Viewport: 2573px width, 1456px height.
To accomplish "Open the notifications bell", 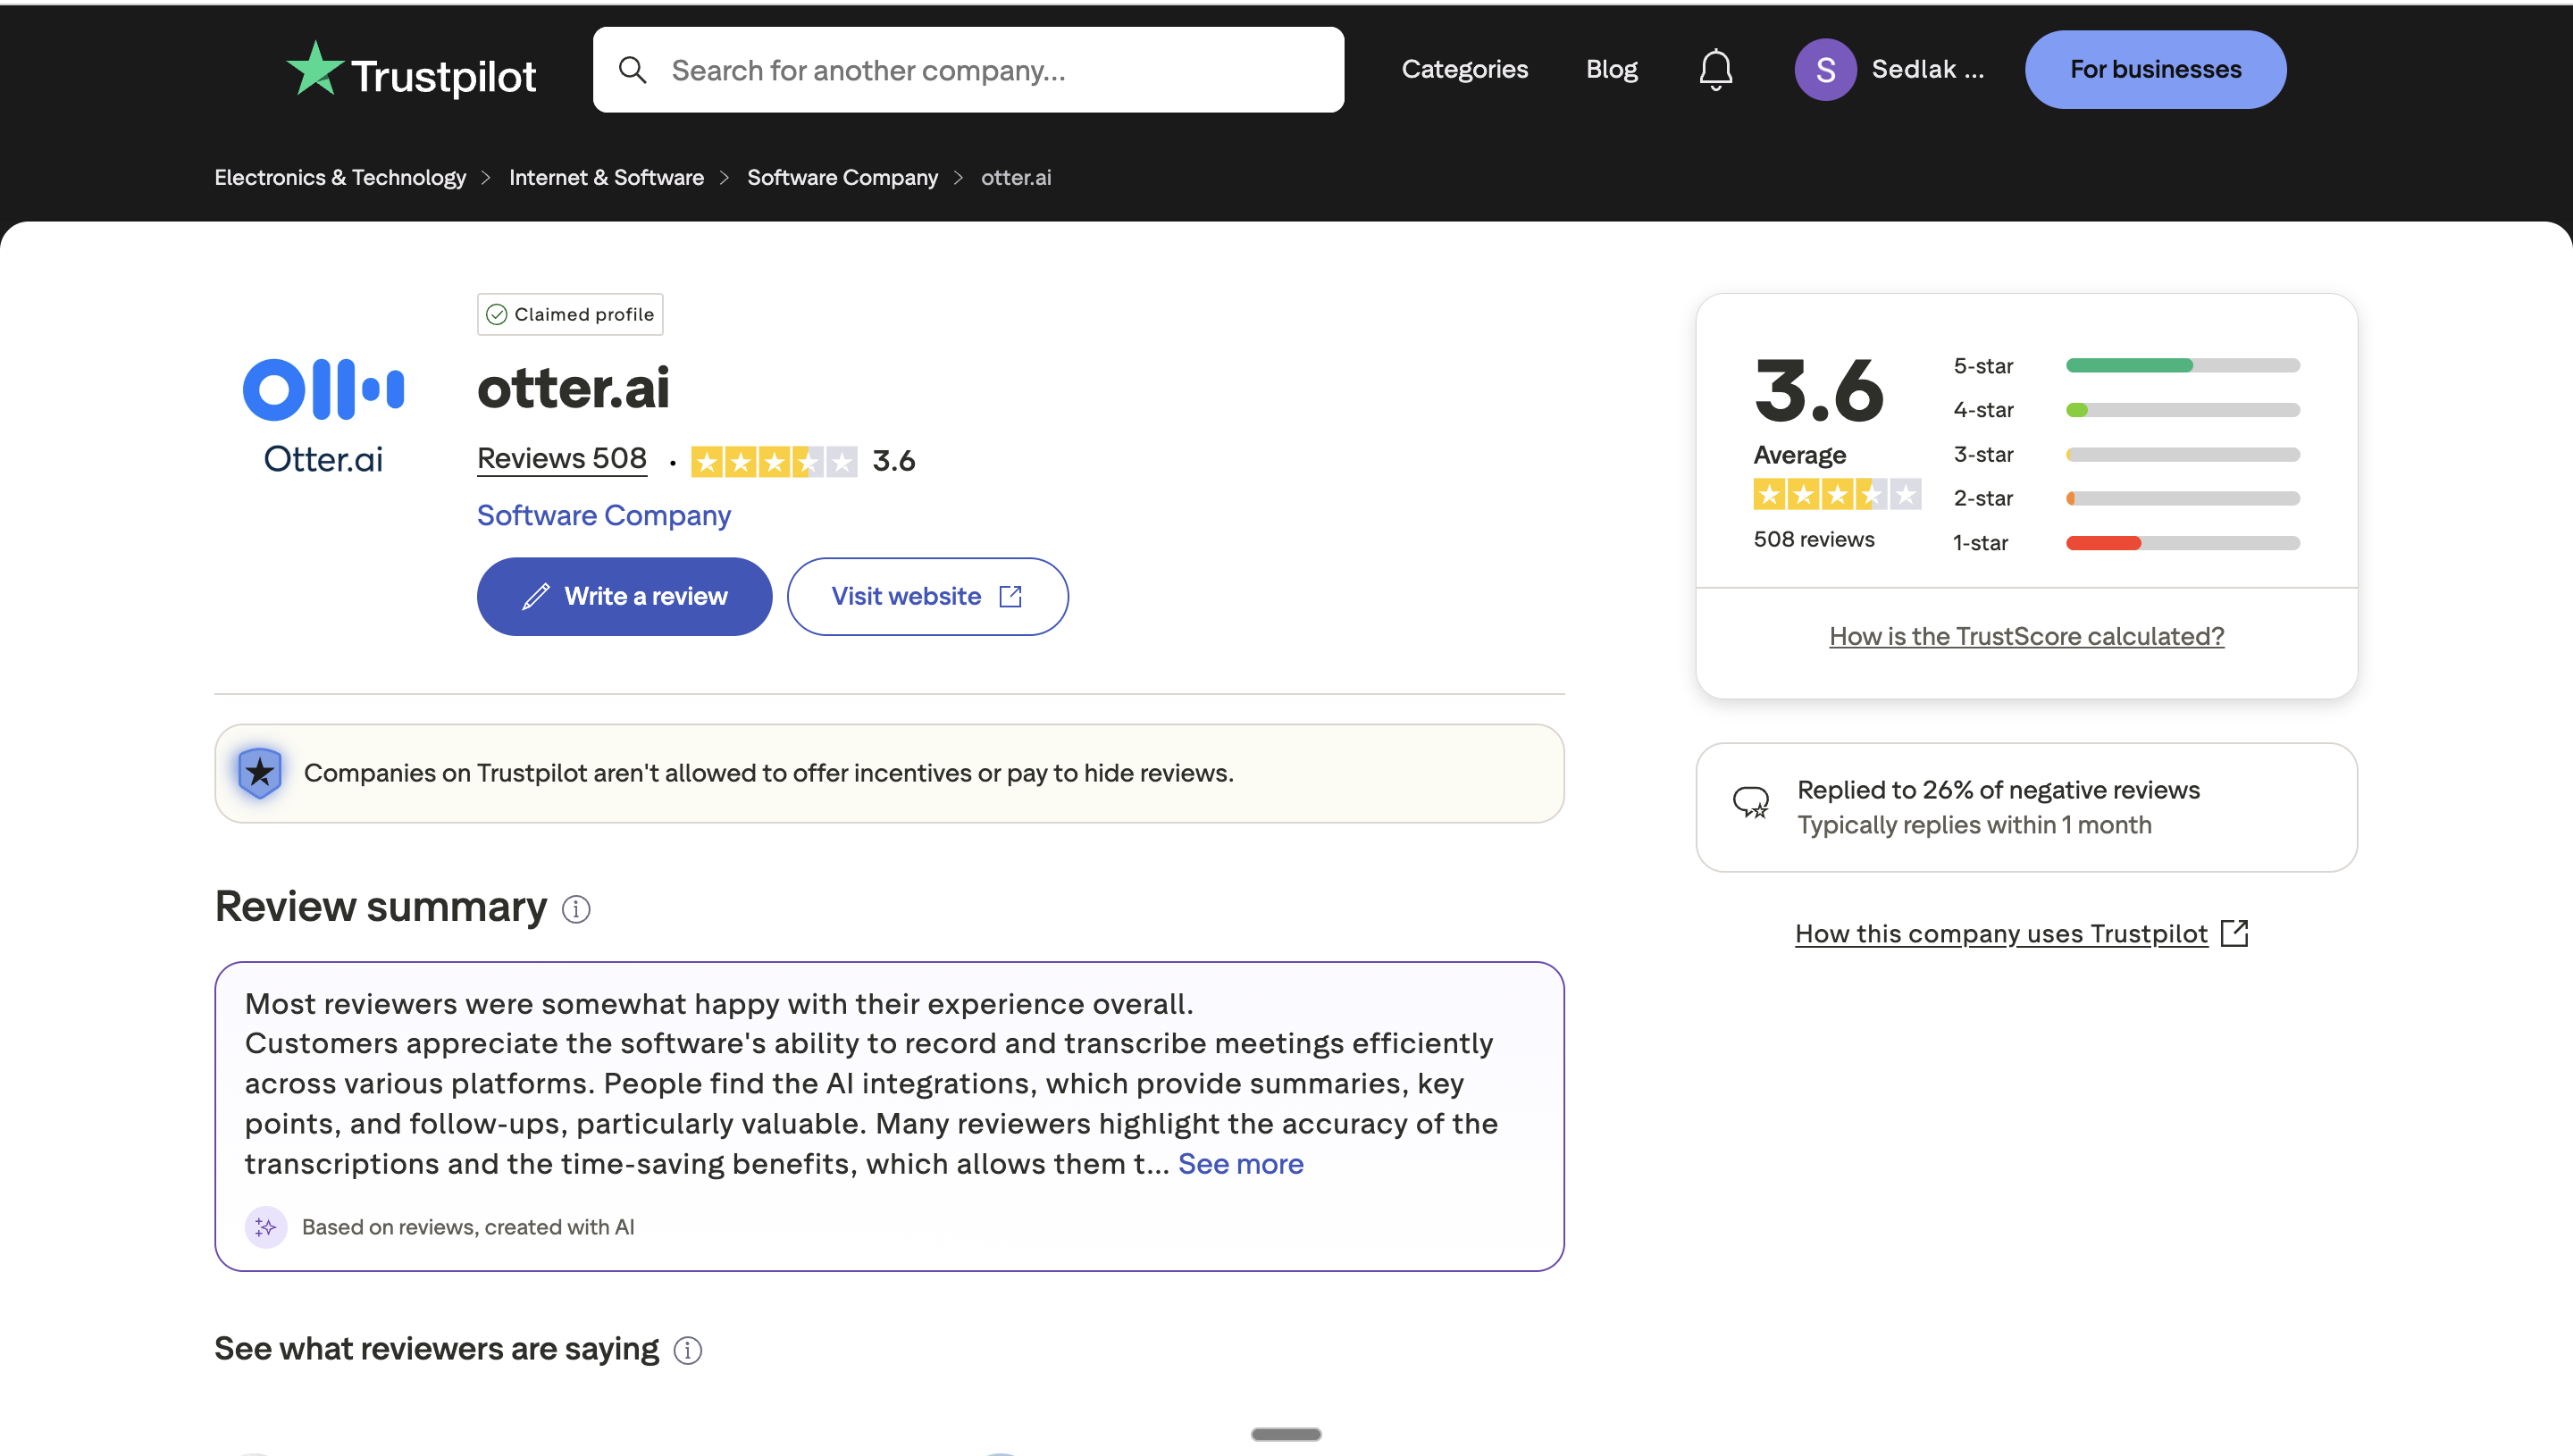I will [1715, 70].
